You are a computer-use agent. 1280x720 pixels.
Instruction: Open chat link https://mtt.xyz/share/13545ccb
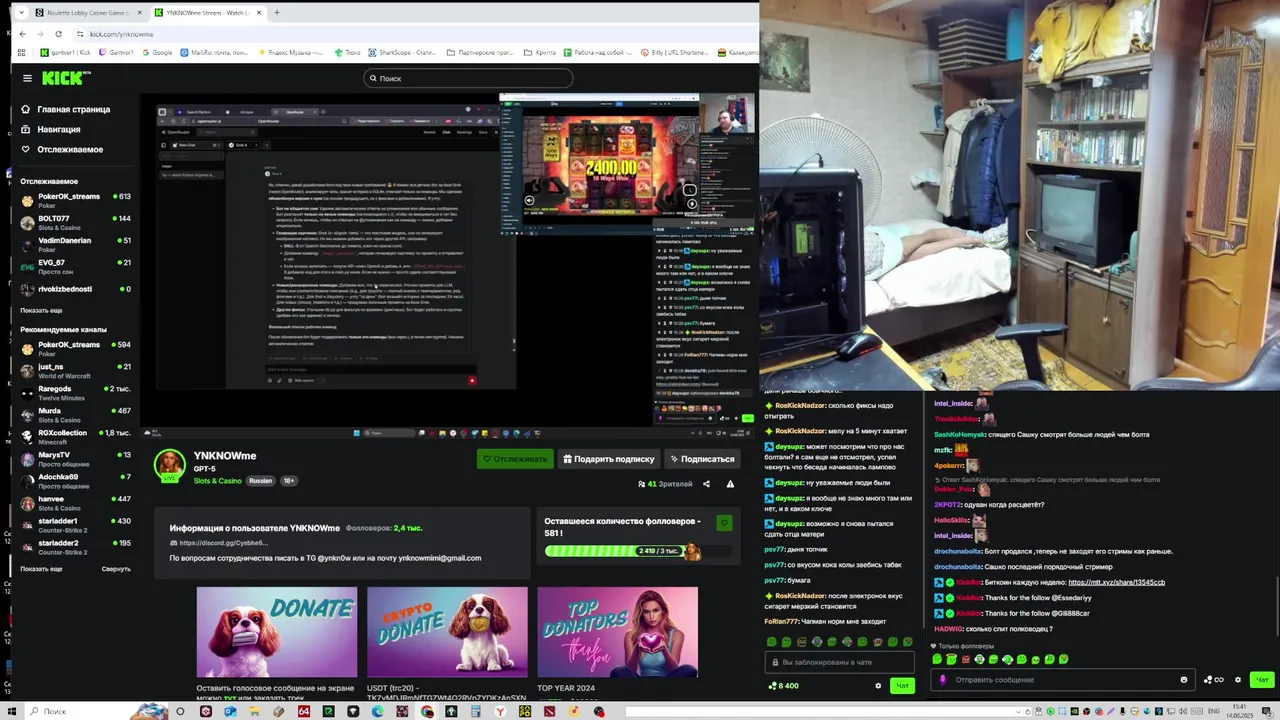tap(1116, 582)
